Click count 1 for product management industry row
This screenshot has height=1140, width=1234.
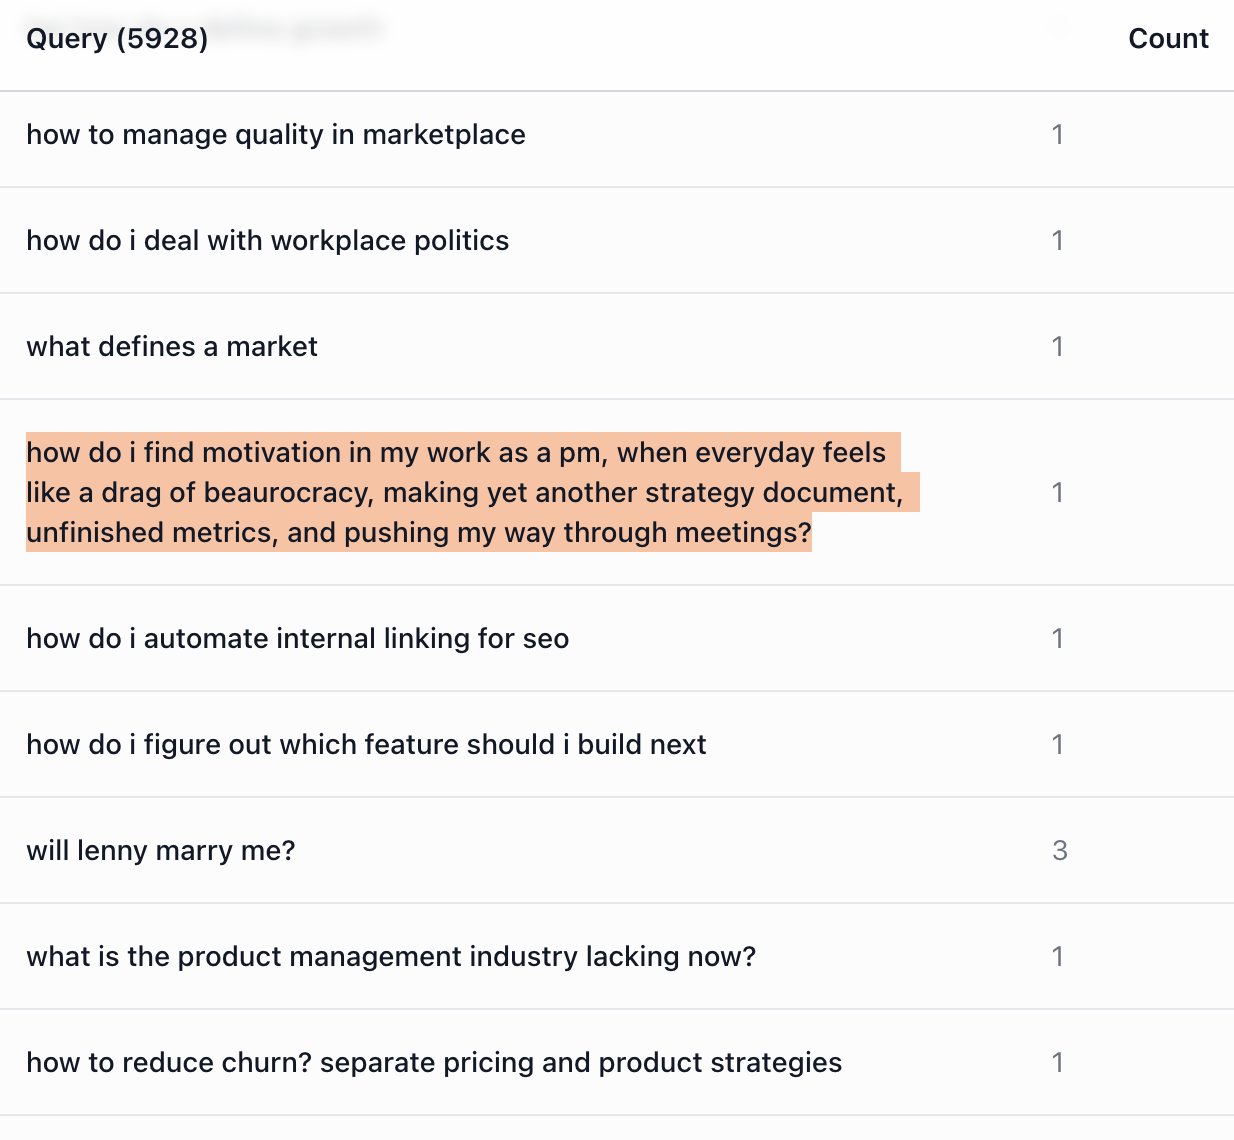[x=1058, y=957]
